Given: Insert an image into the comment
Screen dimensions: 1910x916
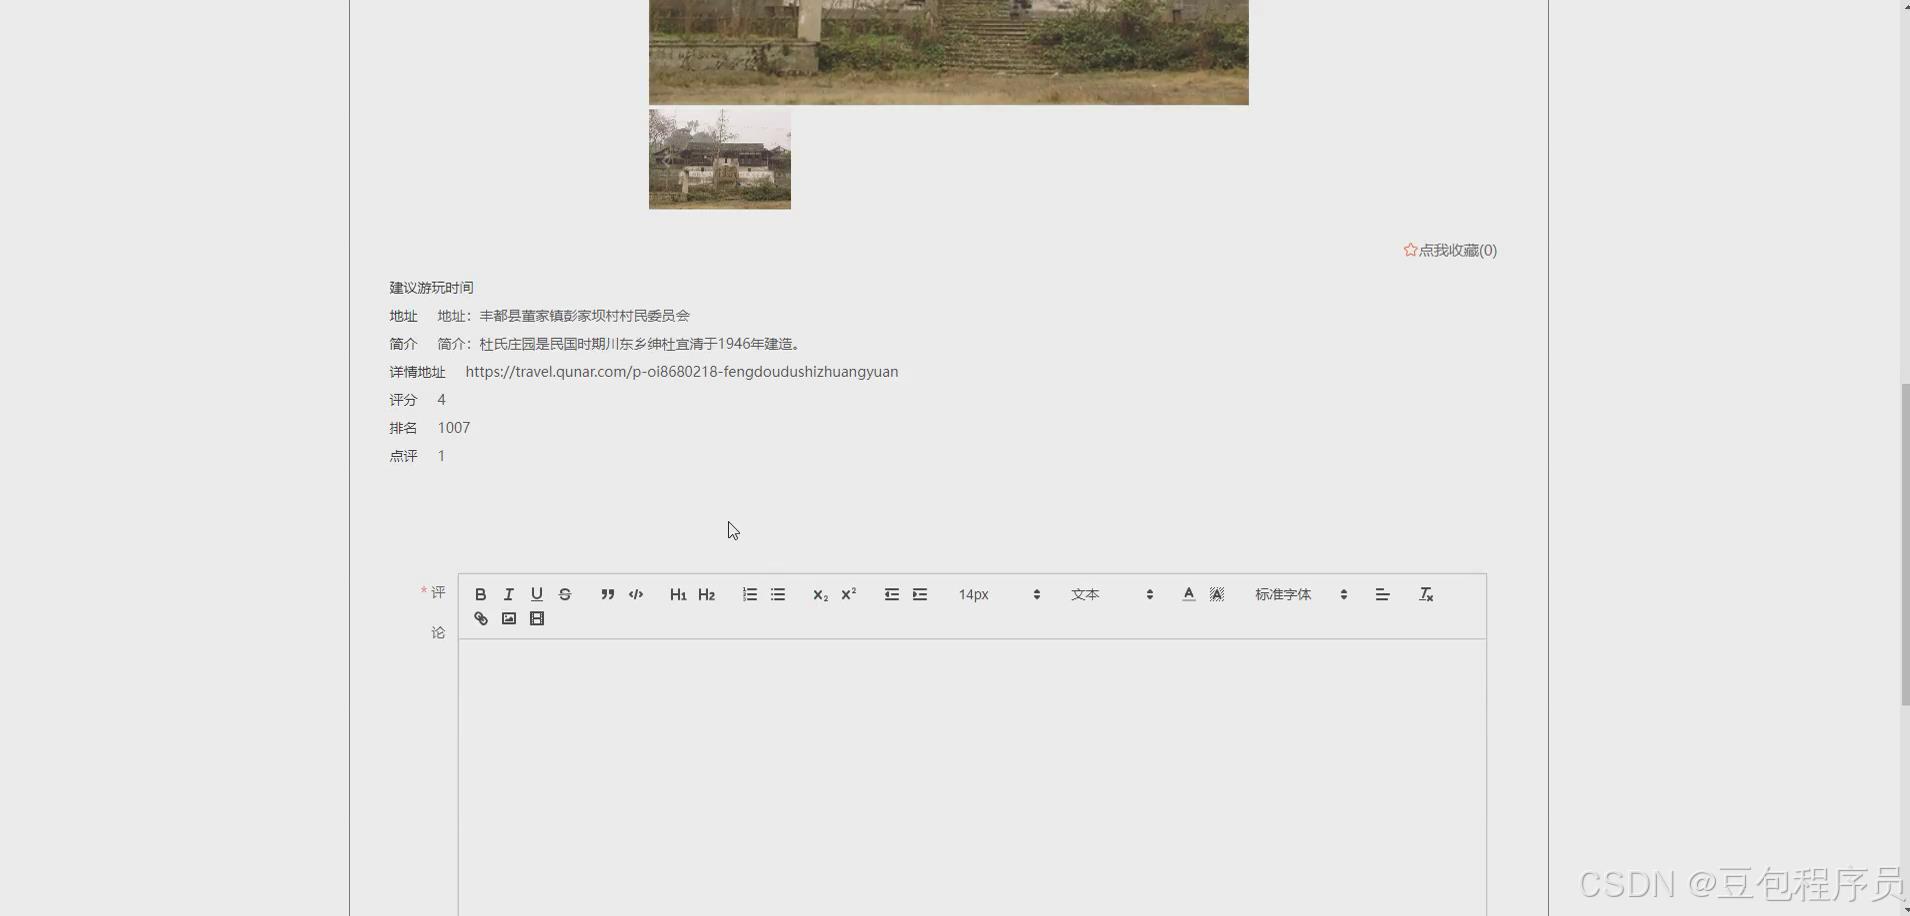Looking at the screenshot, I should (x=508, y=618).
